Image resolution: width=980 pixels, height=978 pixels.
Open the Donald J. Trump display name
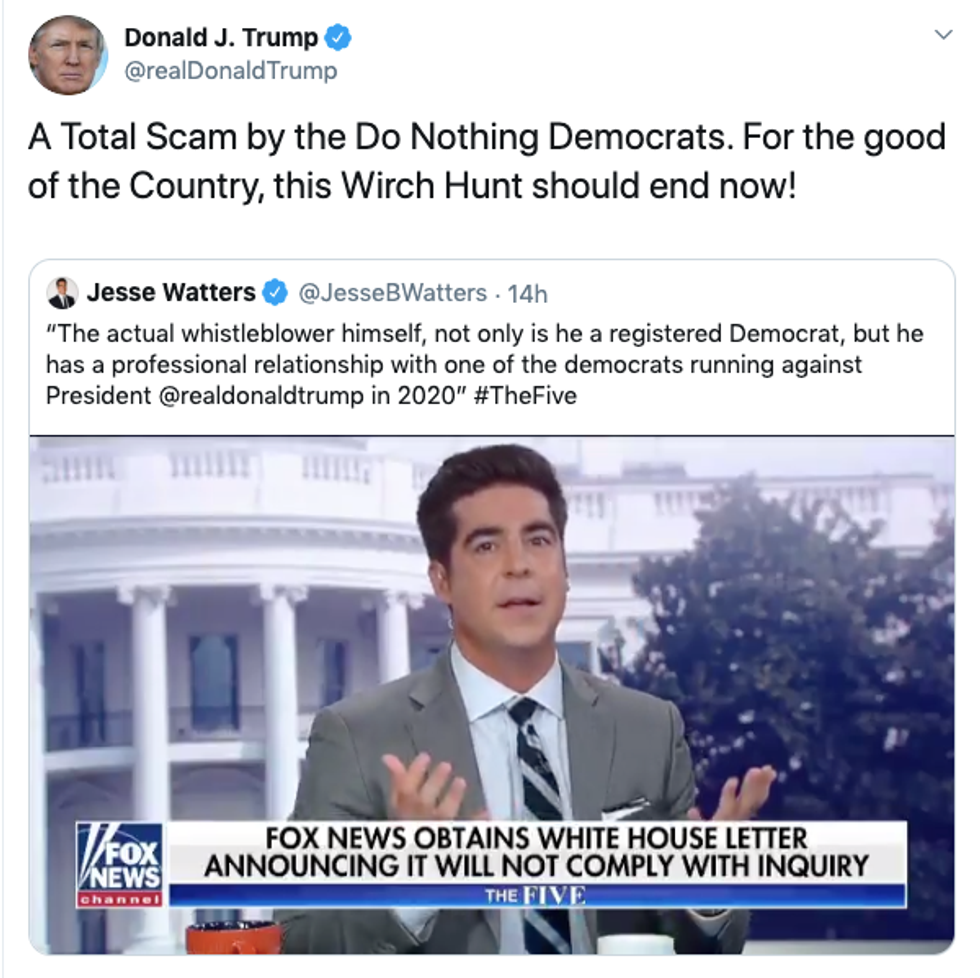[221, 37]
